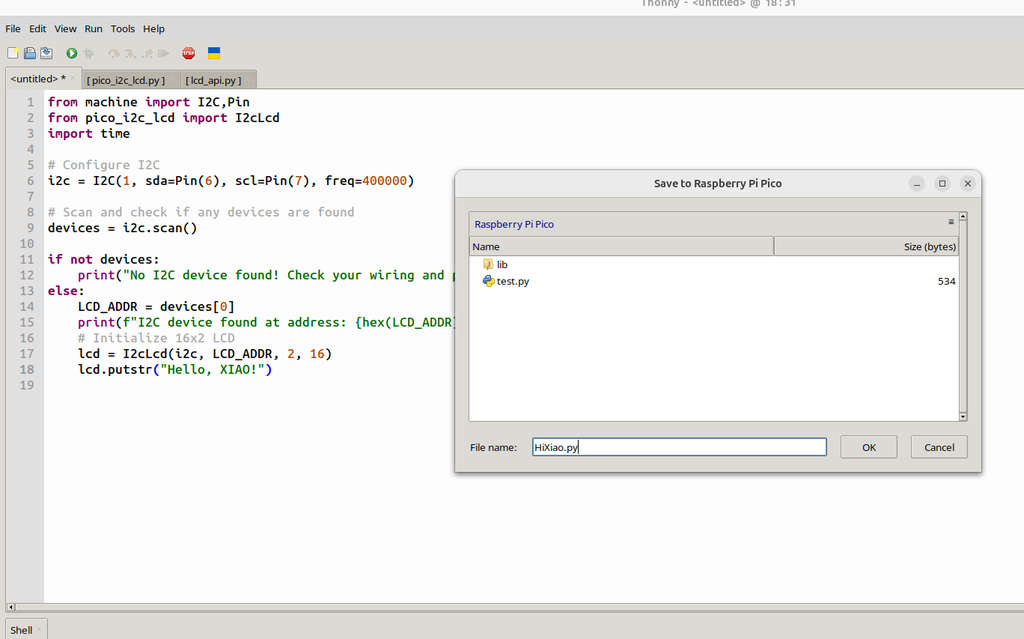Click the '# Configure I2C' comment
The image size is (1024, 639).
103,165
